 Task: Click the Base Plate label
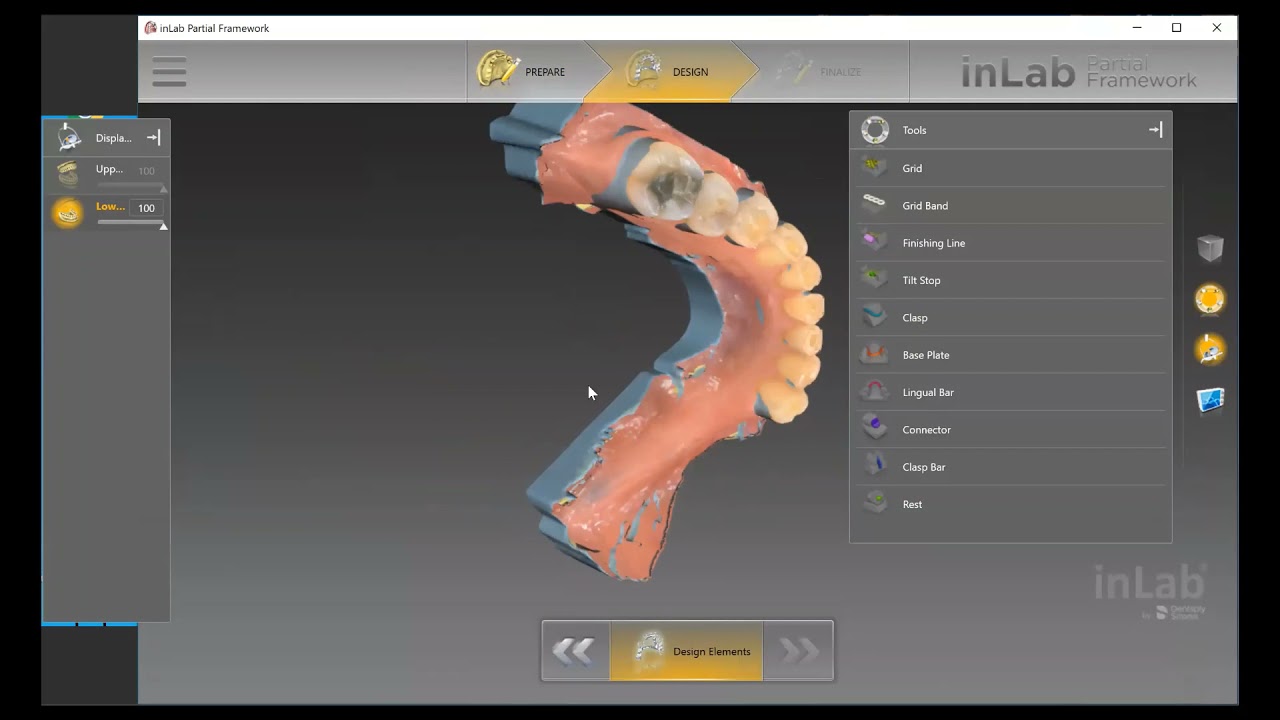(926, 355)
